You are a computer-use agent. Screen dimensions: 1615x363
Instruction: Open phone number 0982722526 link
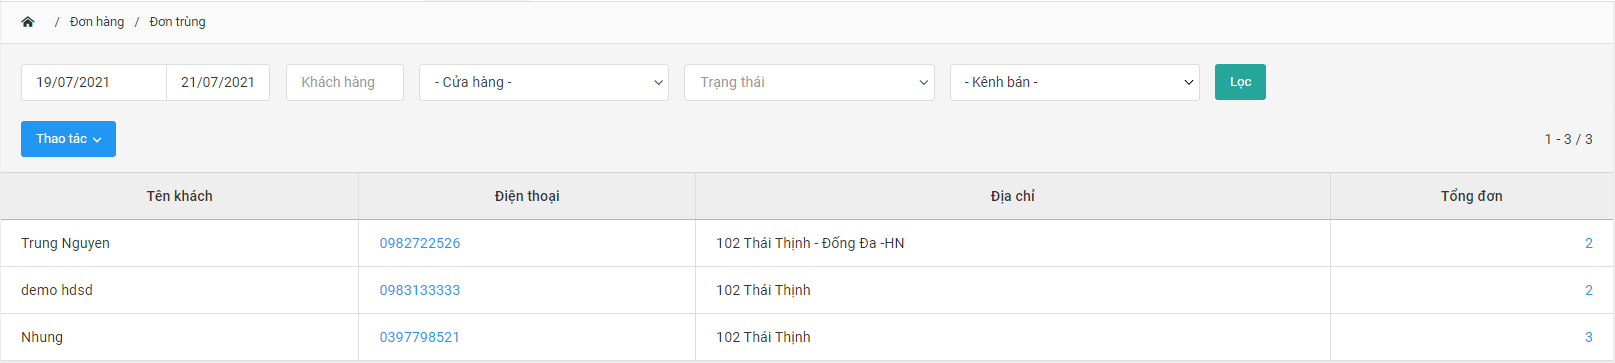click(x=420, y=243)
